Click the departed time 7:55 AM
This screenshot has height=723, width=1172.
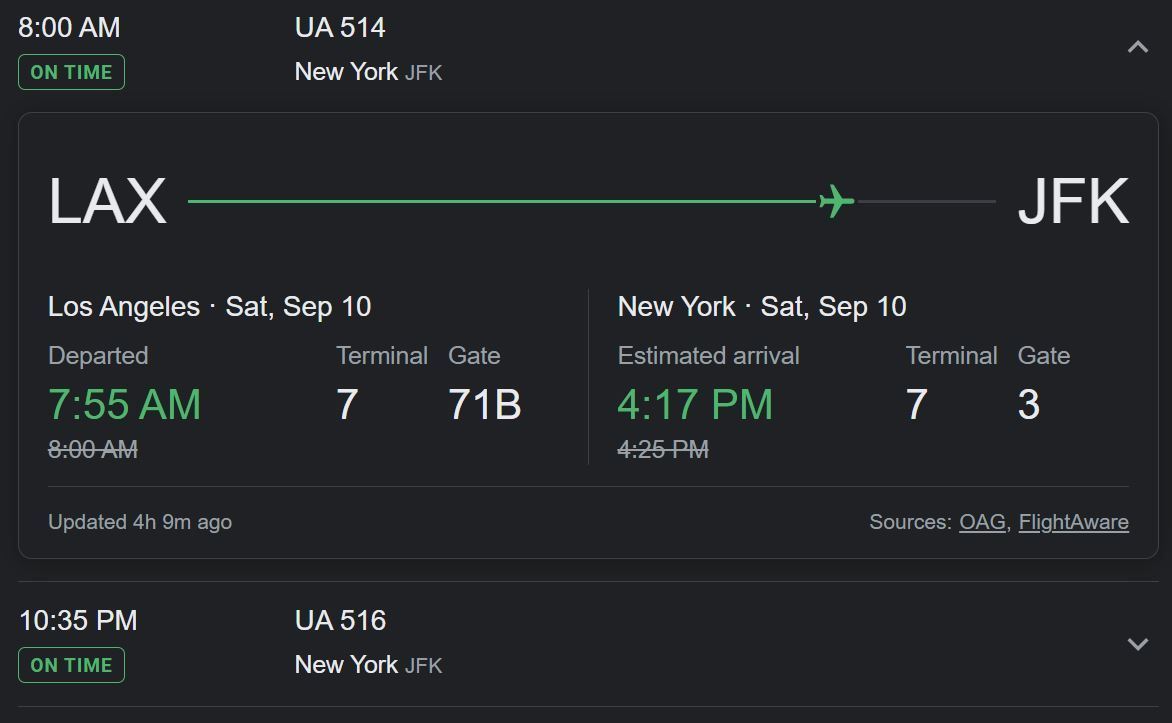coord(125,404)
